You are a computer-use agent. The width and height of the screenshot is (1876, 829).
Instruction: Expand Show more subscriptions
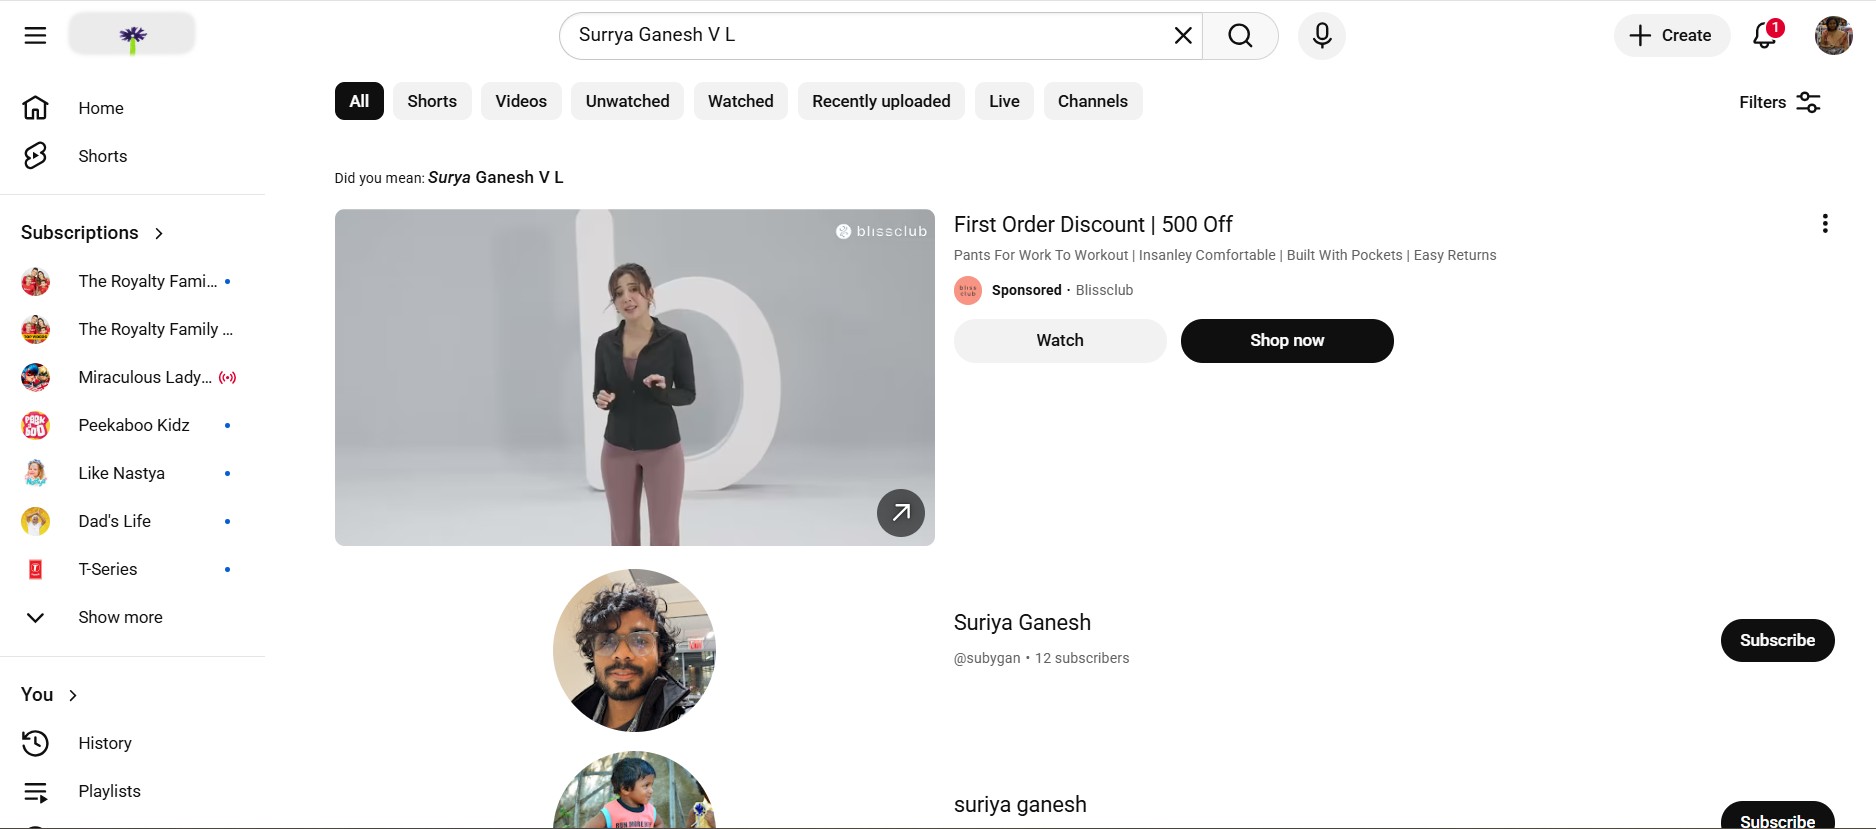(x=120, y=617)
